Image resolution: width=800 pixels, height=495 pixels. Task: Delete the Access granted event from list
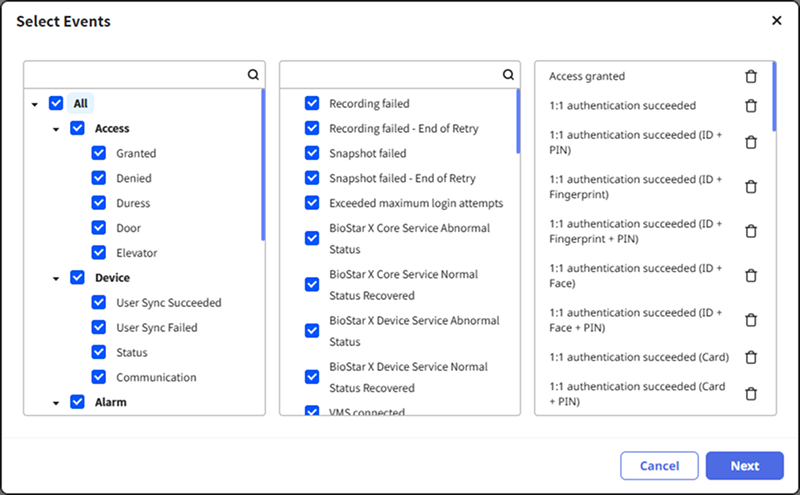[751, 77]
